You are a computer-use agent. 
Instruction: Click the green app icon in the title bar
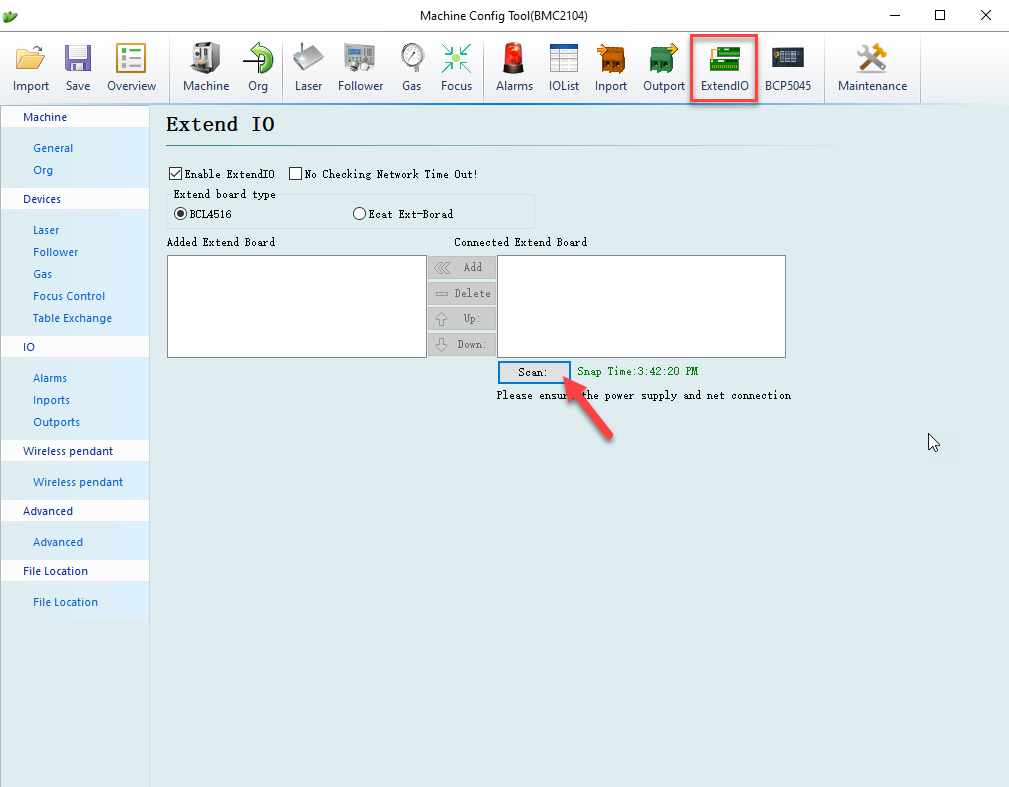coord(10,16)
